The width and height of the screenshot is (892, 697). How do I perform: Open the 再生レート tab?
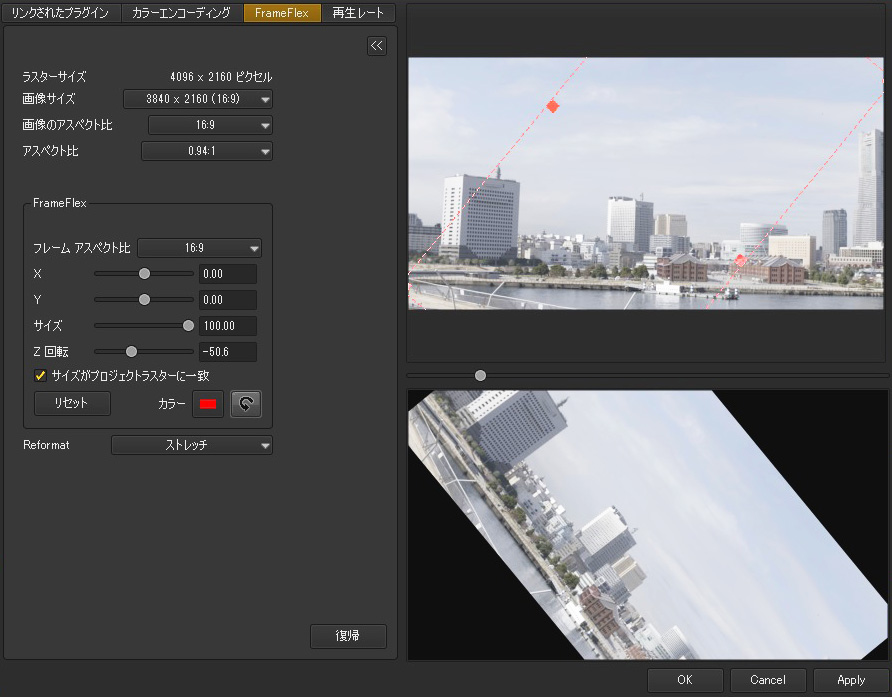(x=358, y=13)
